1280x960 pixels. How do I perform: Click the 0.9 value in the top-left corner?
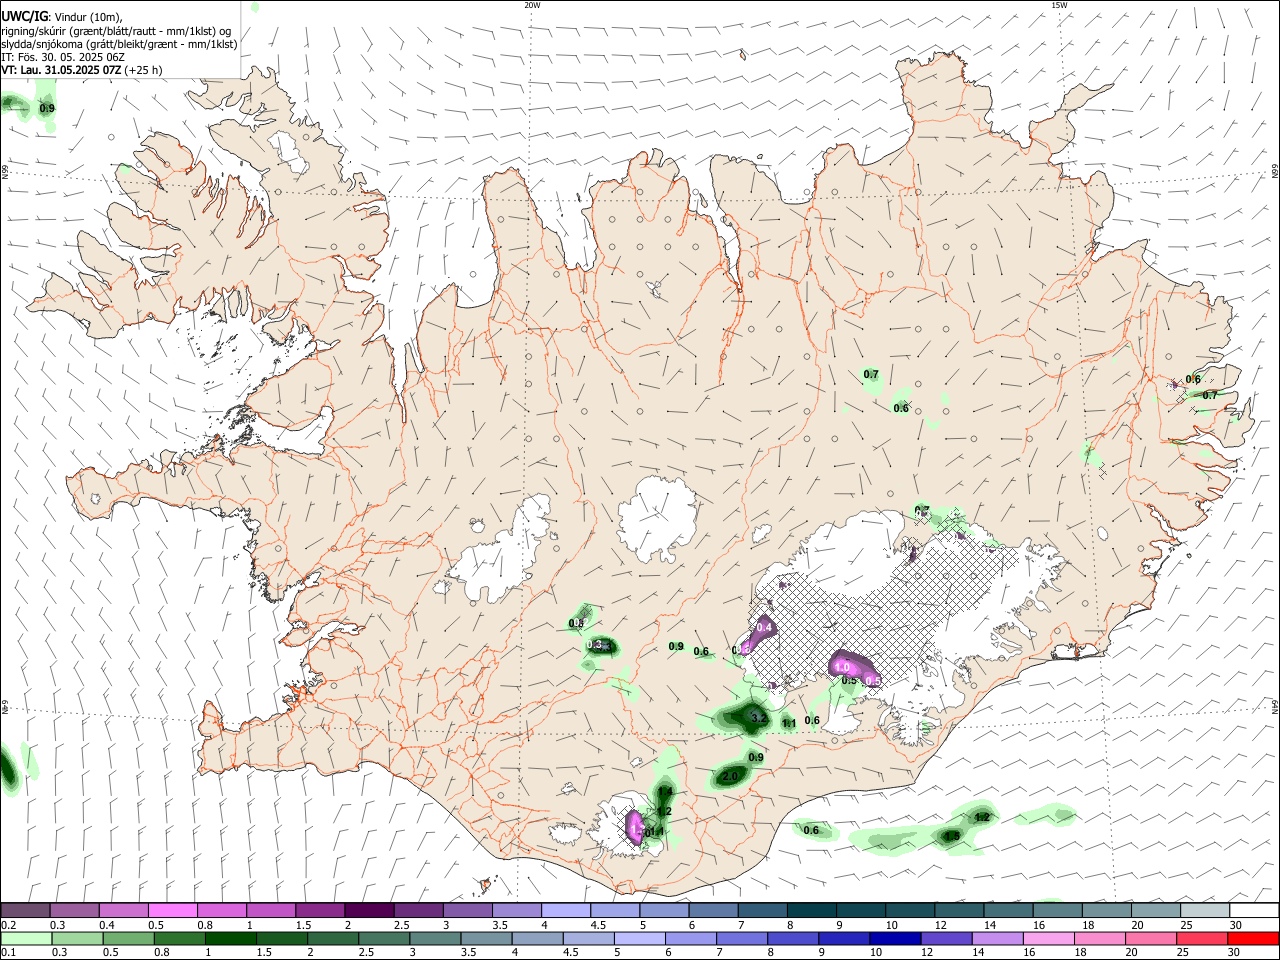pos(47,108)
